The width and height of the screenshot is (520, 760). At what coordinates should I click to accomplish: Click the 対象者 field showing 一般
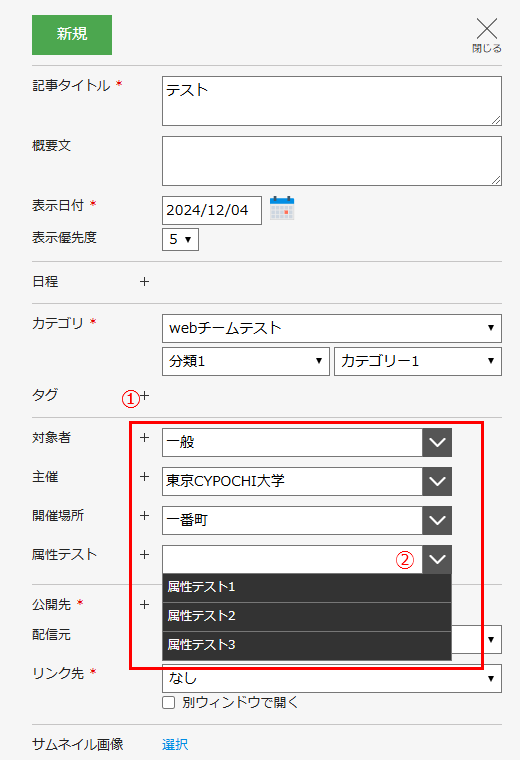point(292,443)
